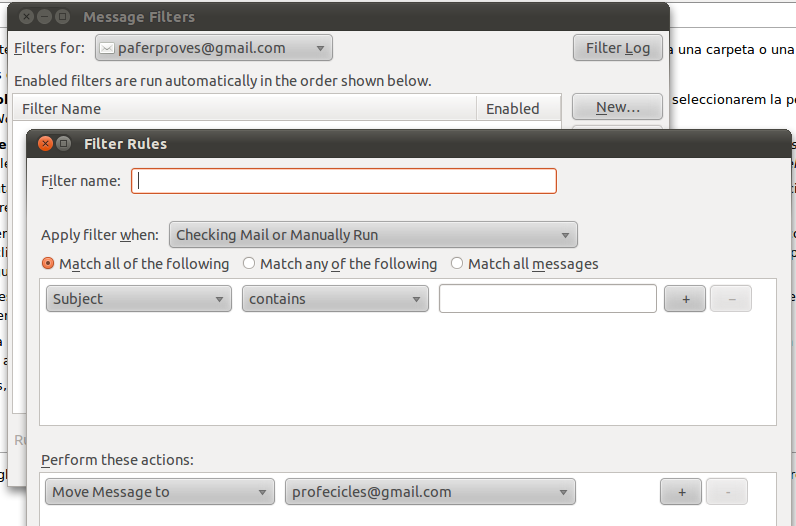Expand the contains condition dropdown
796x526 pixels.
click(x=335, y=299)
